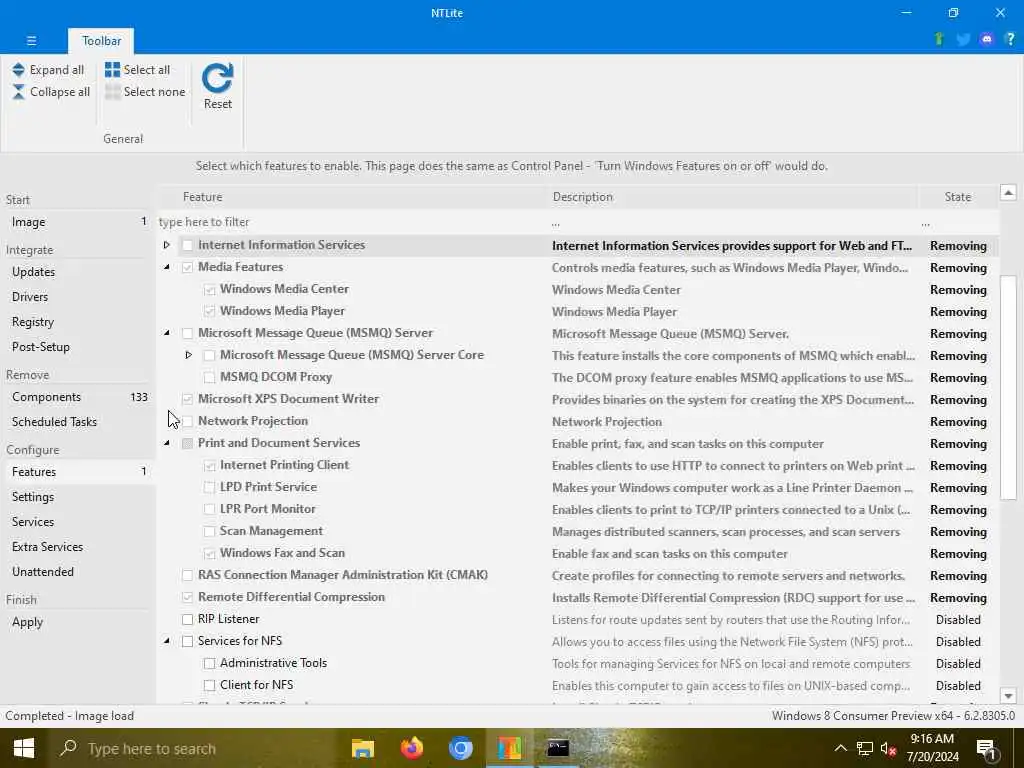The height and width of the screenshot is (768, 1024).
Task: Open the Command Prompt taskbar icon
Action: pos(558,748)
